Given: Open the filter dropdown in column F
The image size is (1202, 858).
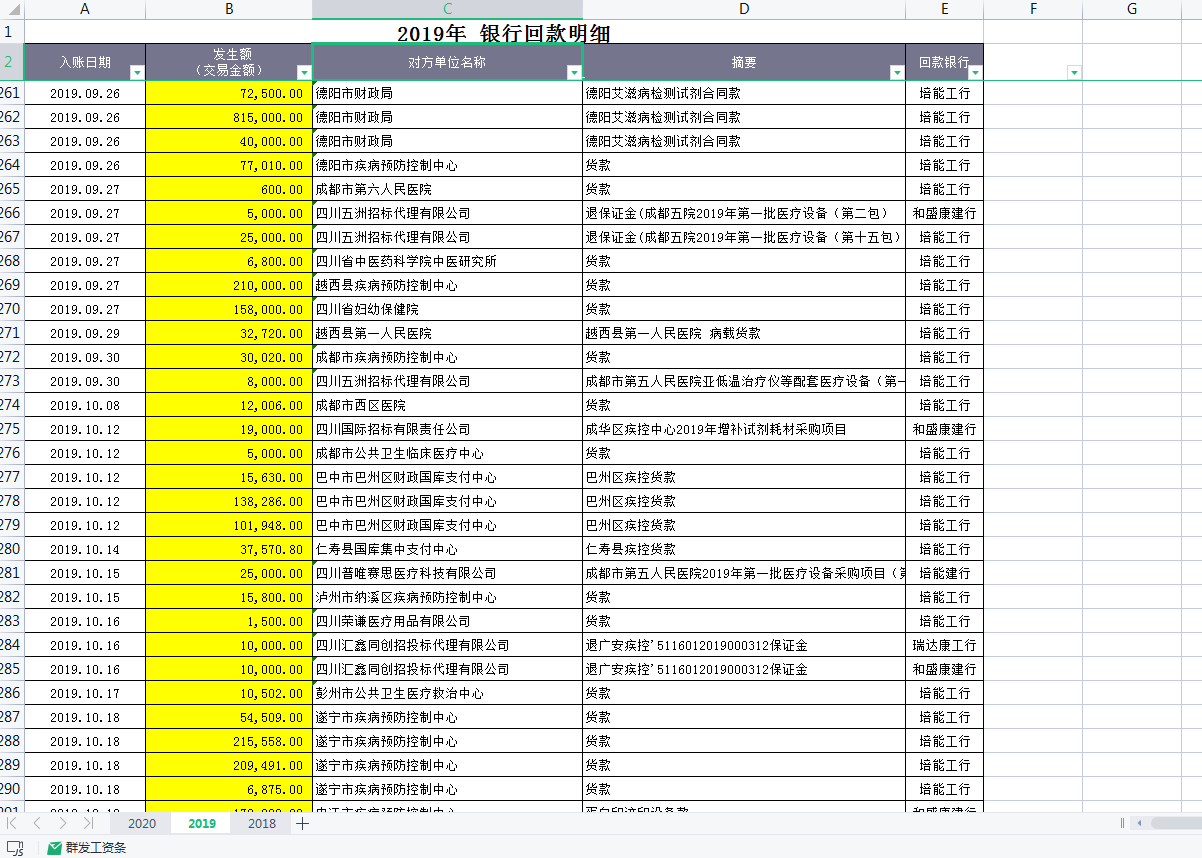Looking at the screenshot, I should click(1074, 72).
